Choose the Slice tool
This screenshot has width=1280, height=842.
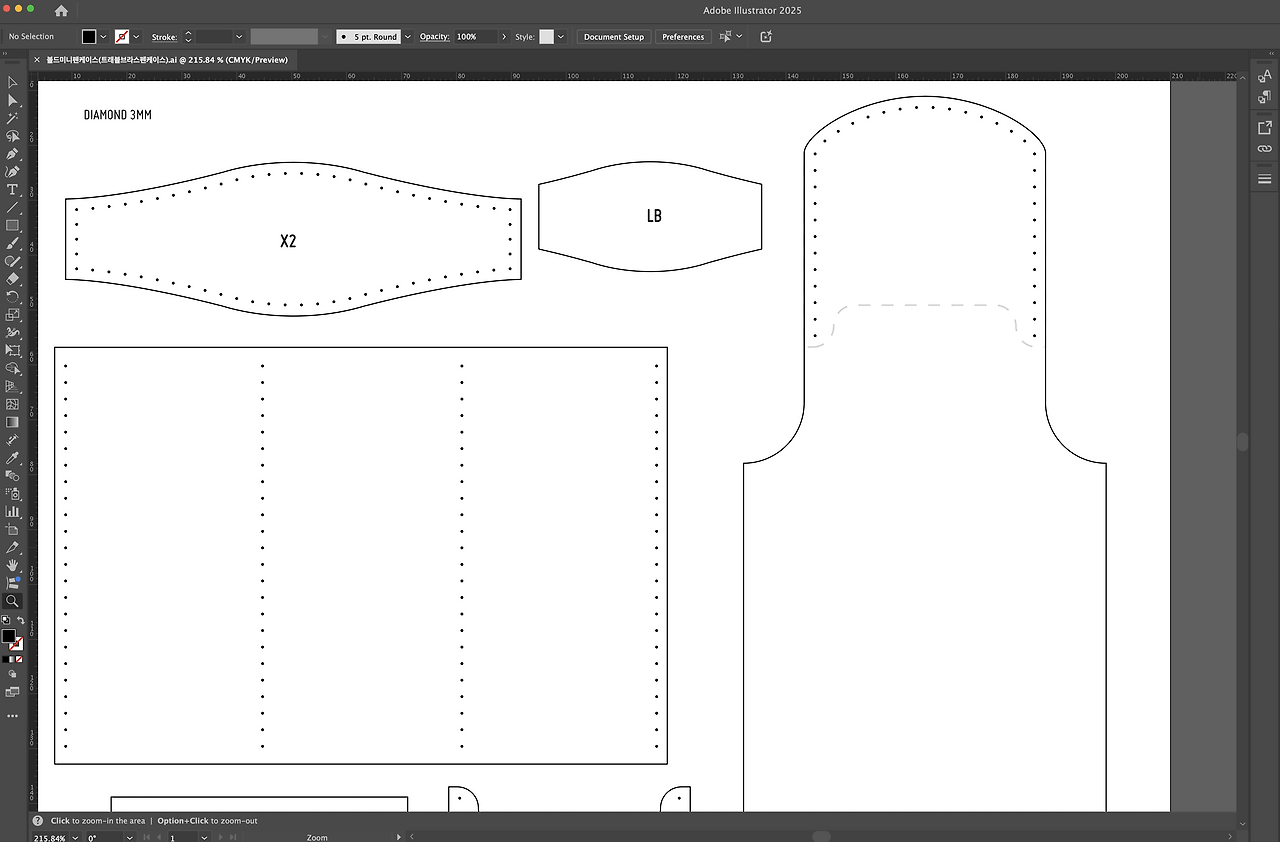coord(13,548)
